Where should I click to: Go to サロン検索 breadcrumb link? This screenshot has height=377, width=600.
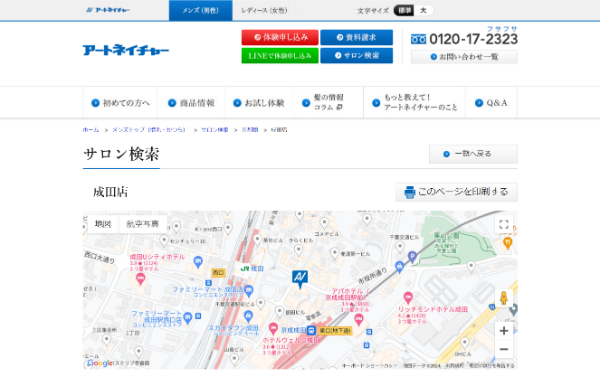coord(215,130)
